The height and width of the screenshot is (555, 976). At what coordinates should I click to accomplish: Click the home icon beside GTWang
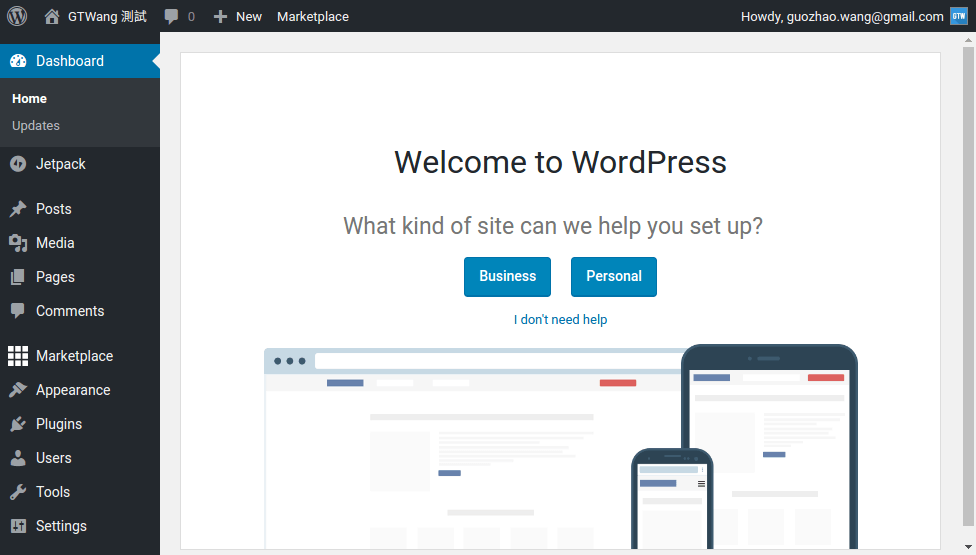point(52,16)
